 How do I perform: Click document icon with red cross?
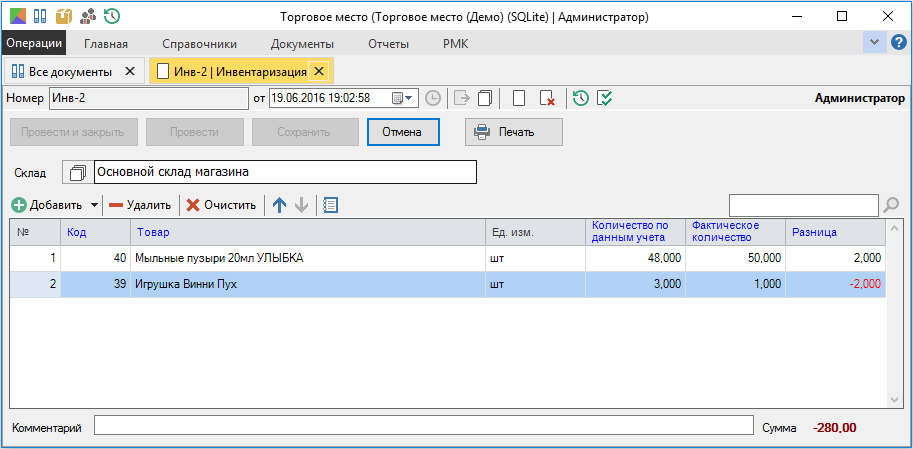click(547, 98)
